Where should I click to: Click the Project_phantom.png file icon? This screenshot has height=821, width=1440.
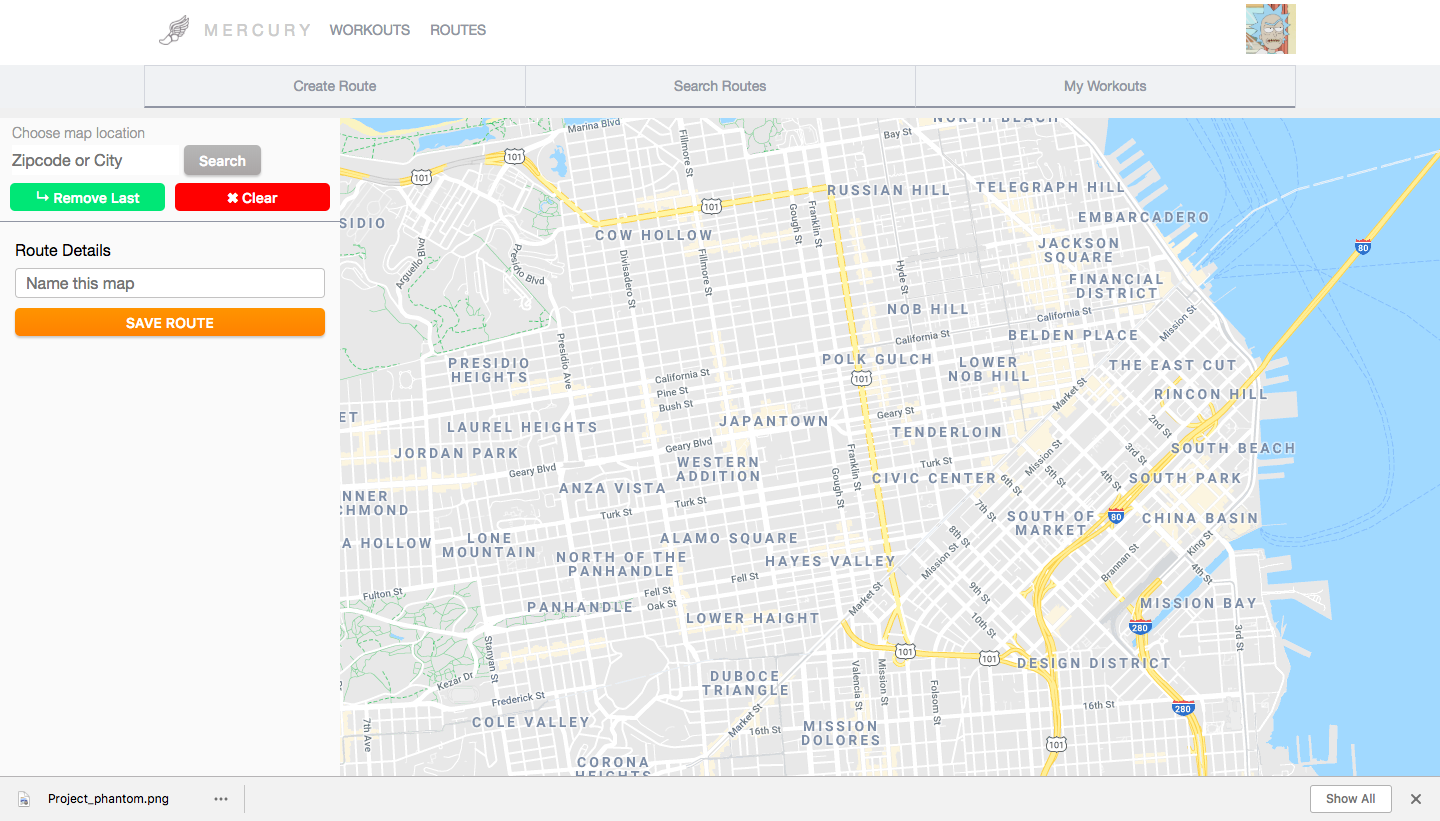[24, 799]
